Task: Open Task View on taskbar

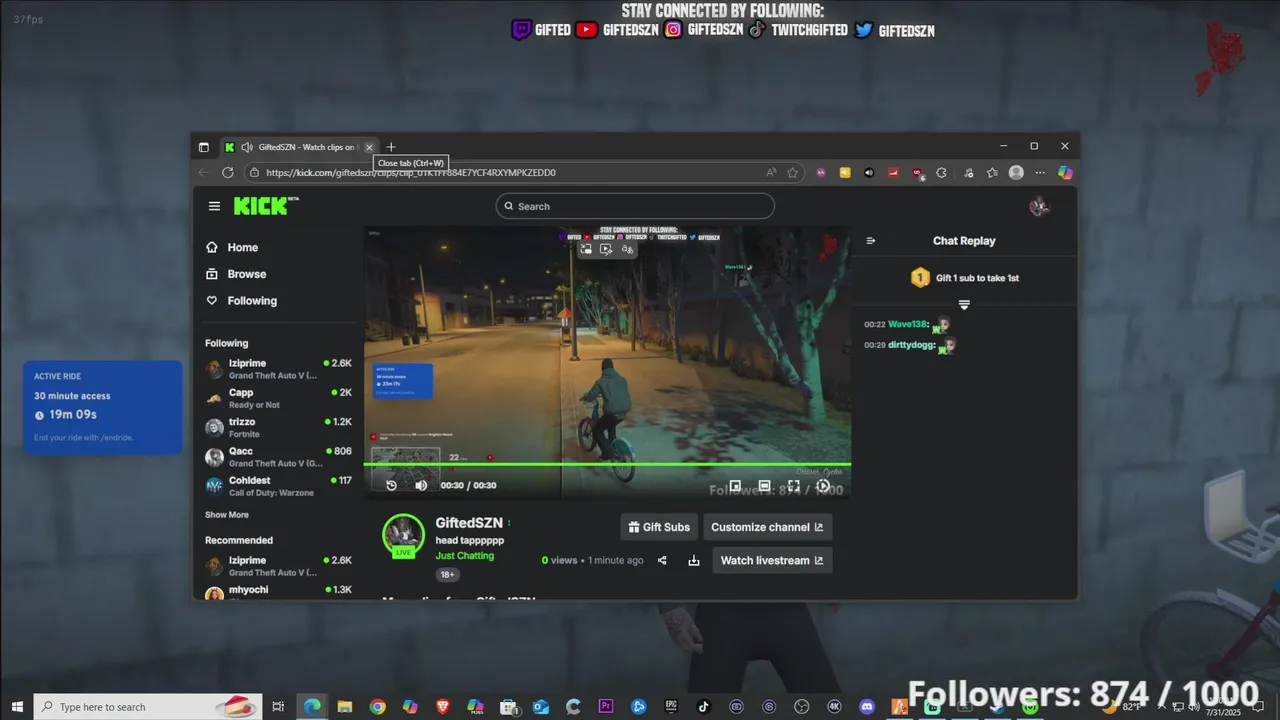Action: point(279,707)
